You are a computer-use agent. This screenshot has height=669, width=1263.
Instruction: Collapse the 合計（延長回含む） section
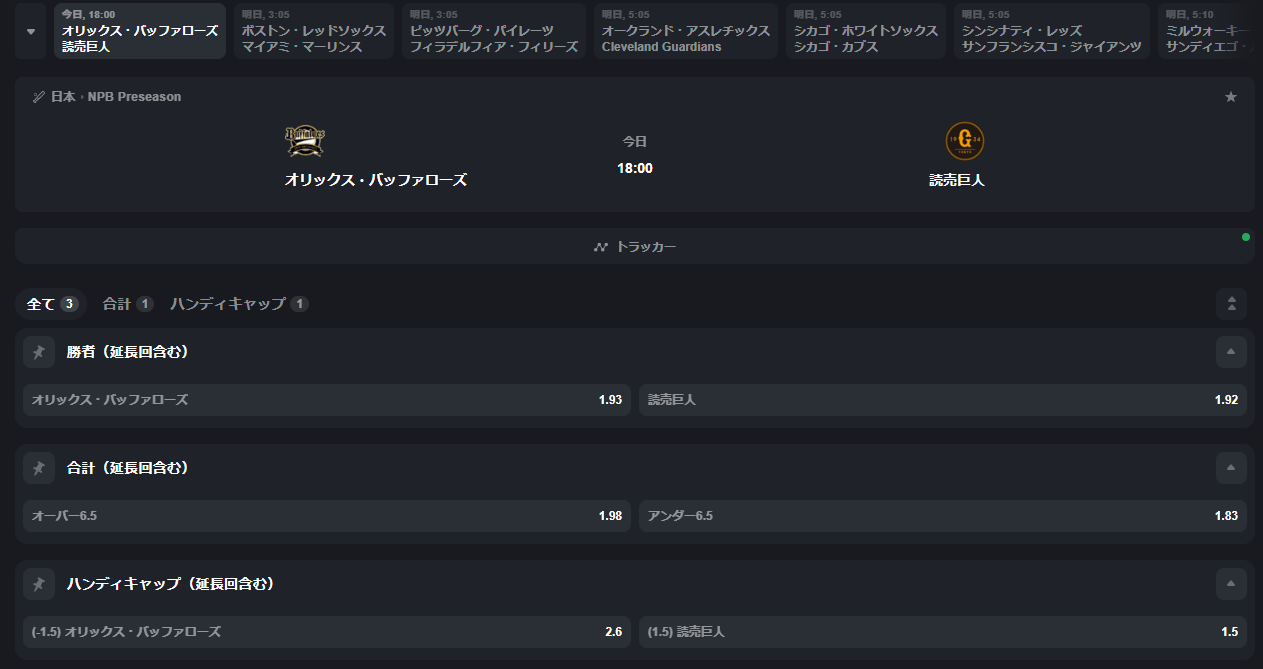1231,468
